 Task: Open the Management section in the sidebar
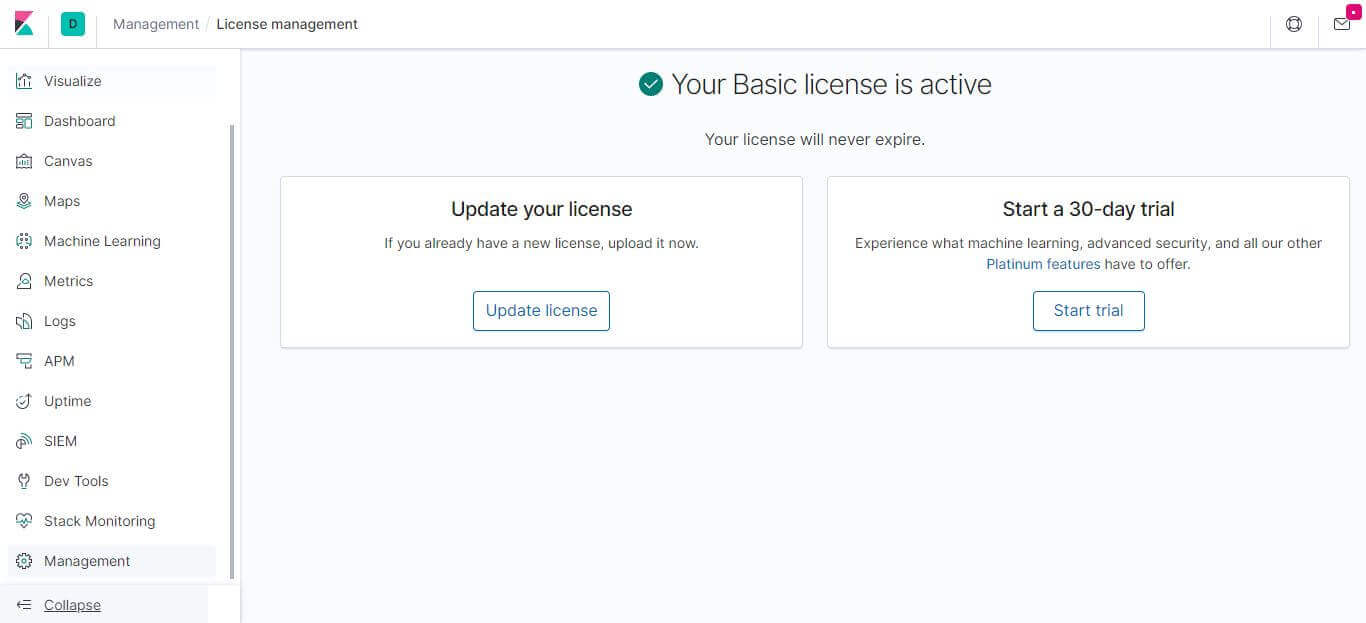pos(86,561)
